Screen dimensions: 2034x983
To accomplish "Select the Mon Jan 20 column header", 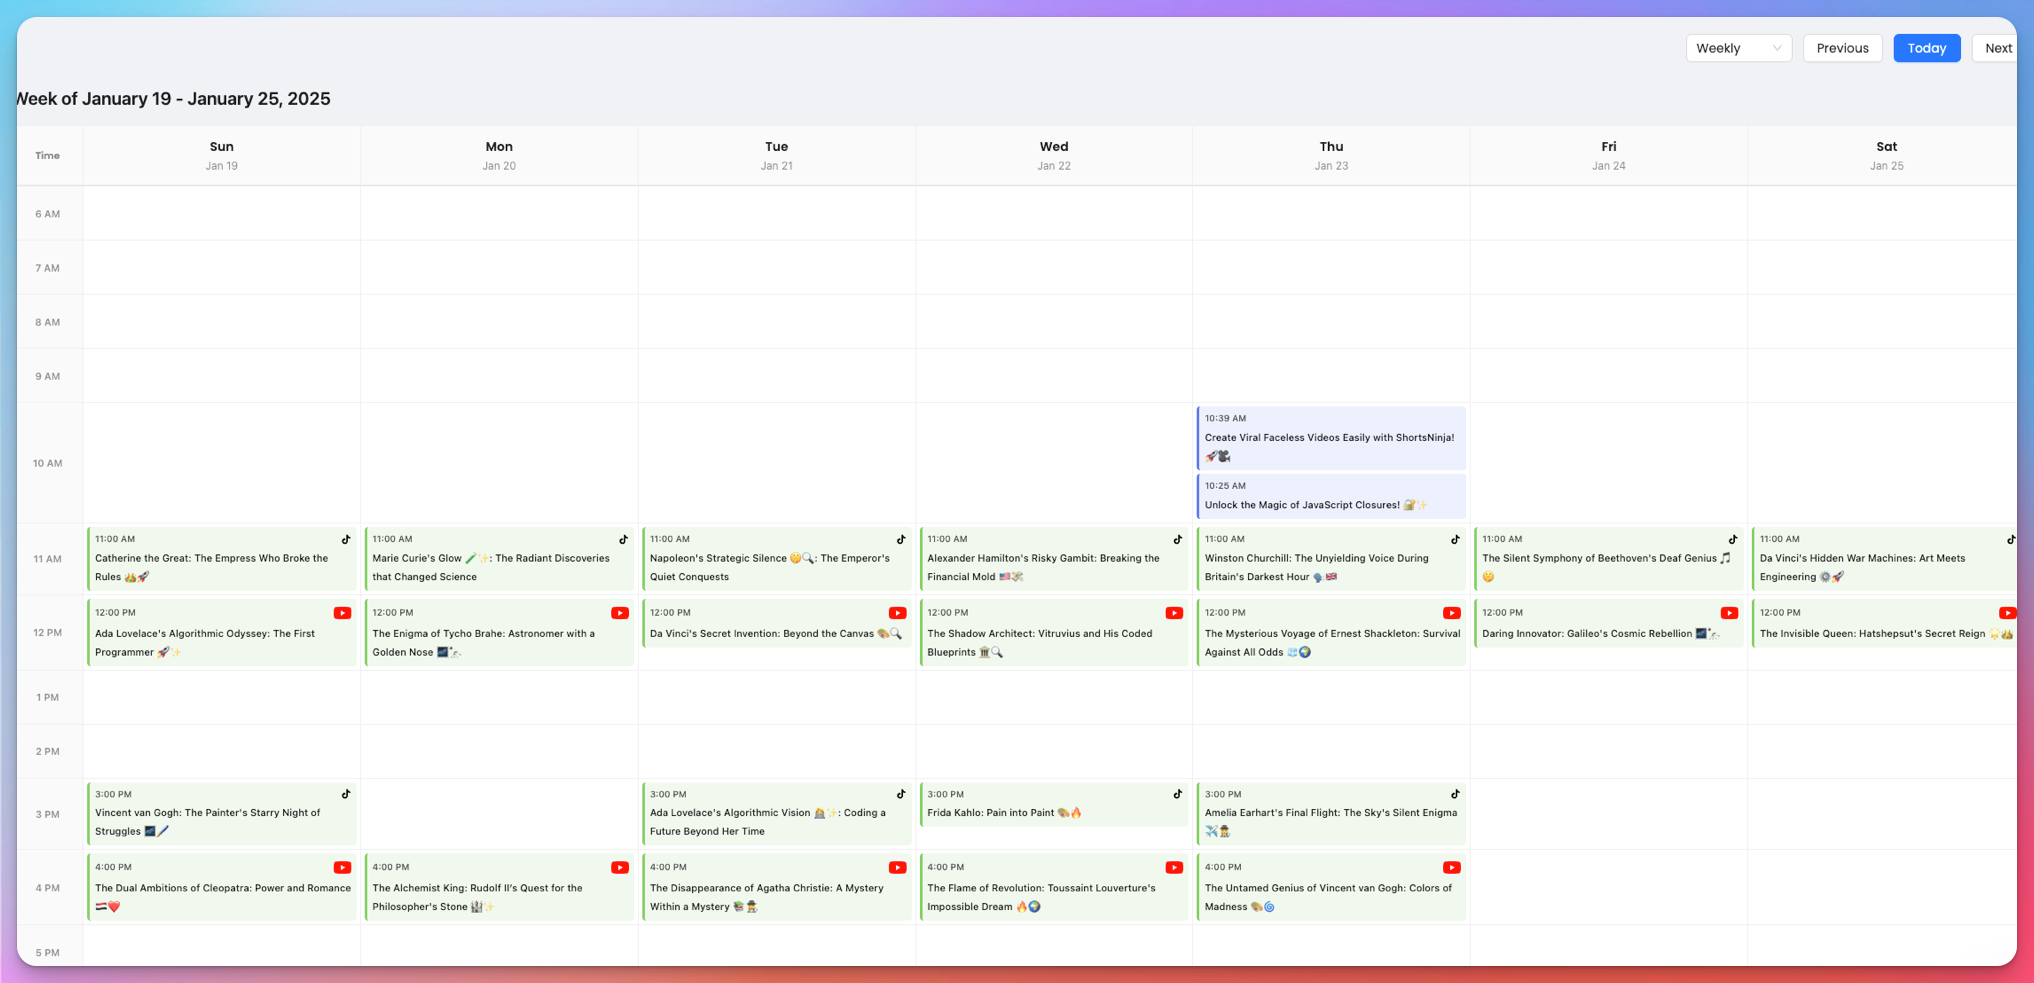I will tap(499, 155).
